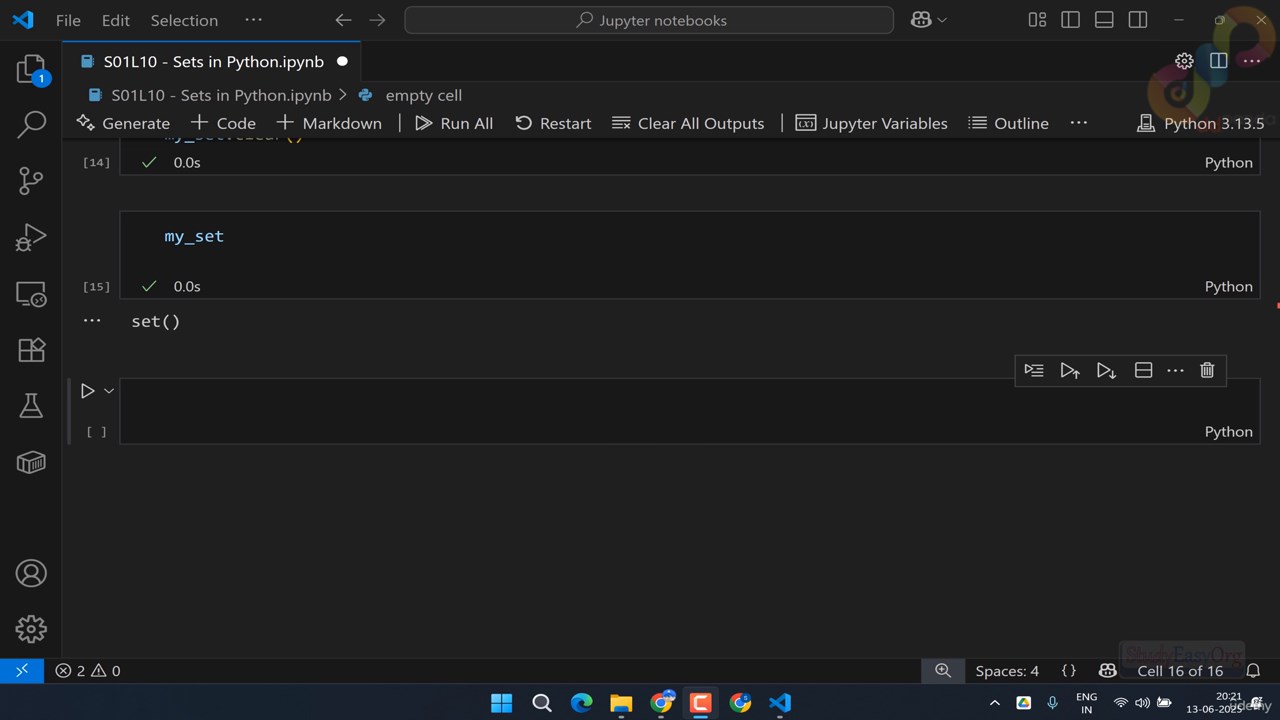The width and height of the screenshot is (1280, 720).
Task: Open notebook toolbar overflow ellipsis
Action: pyautogui.click(x=1078, y=123)
